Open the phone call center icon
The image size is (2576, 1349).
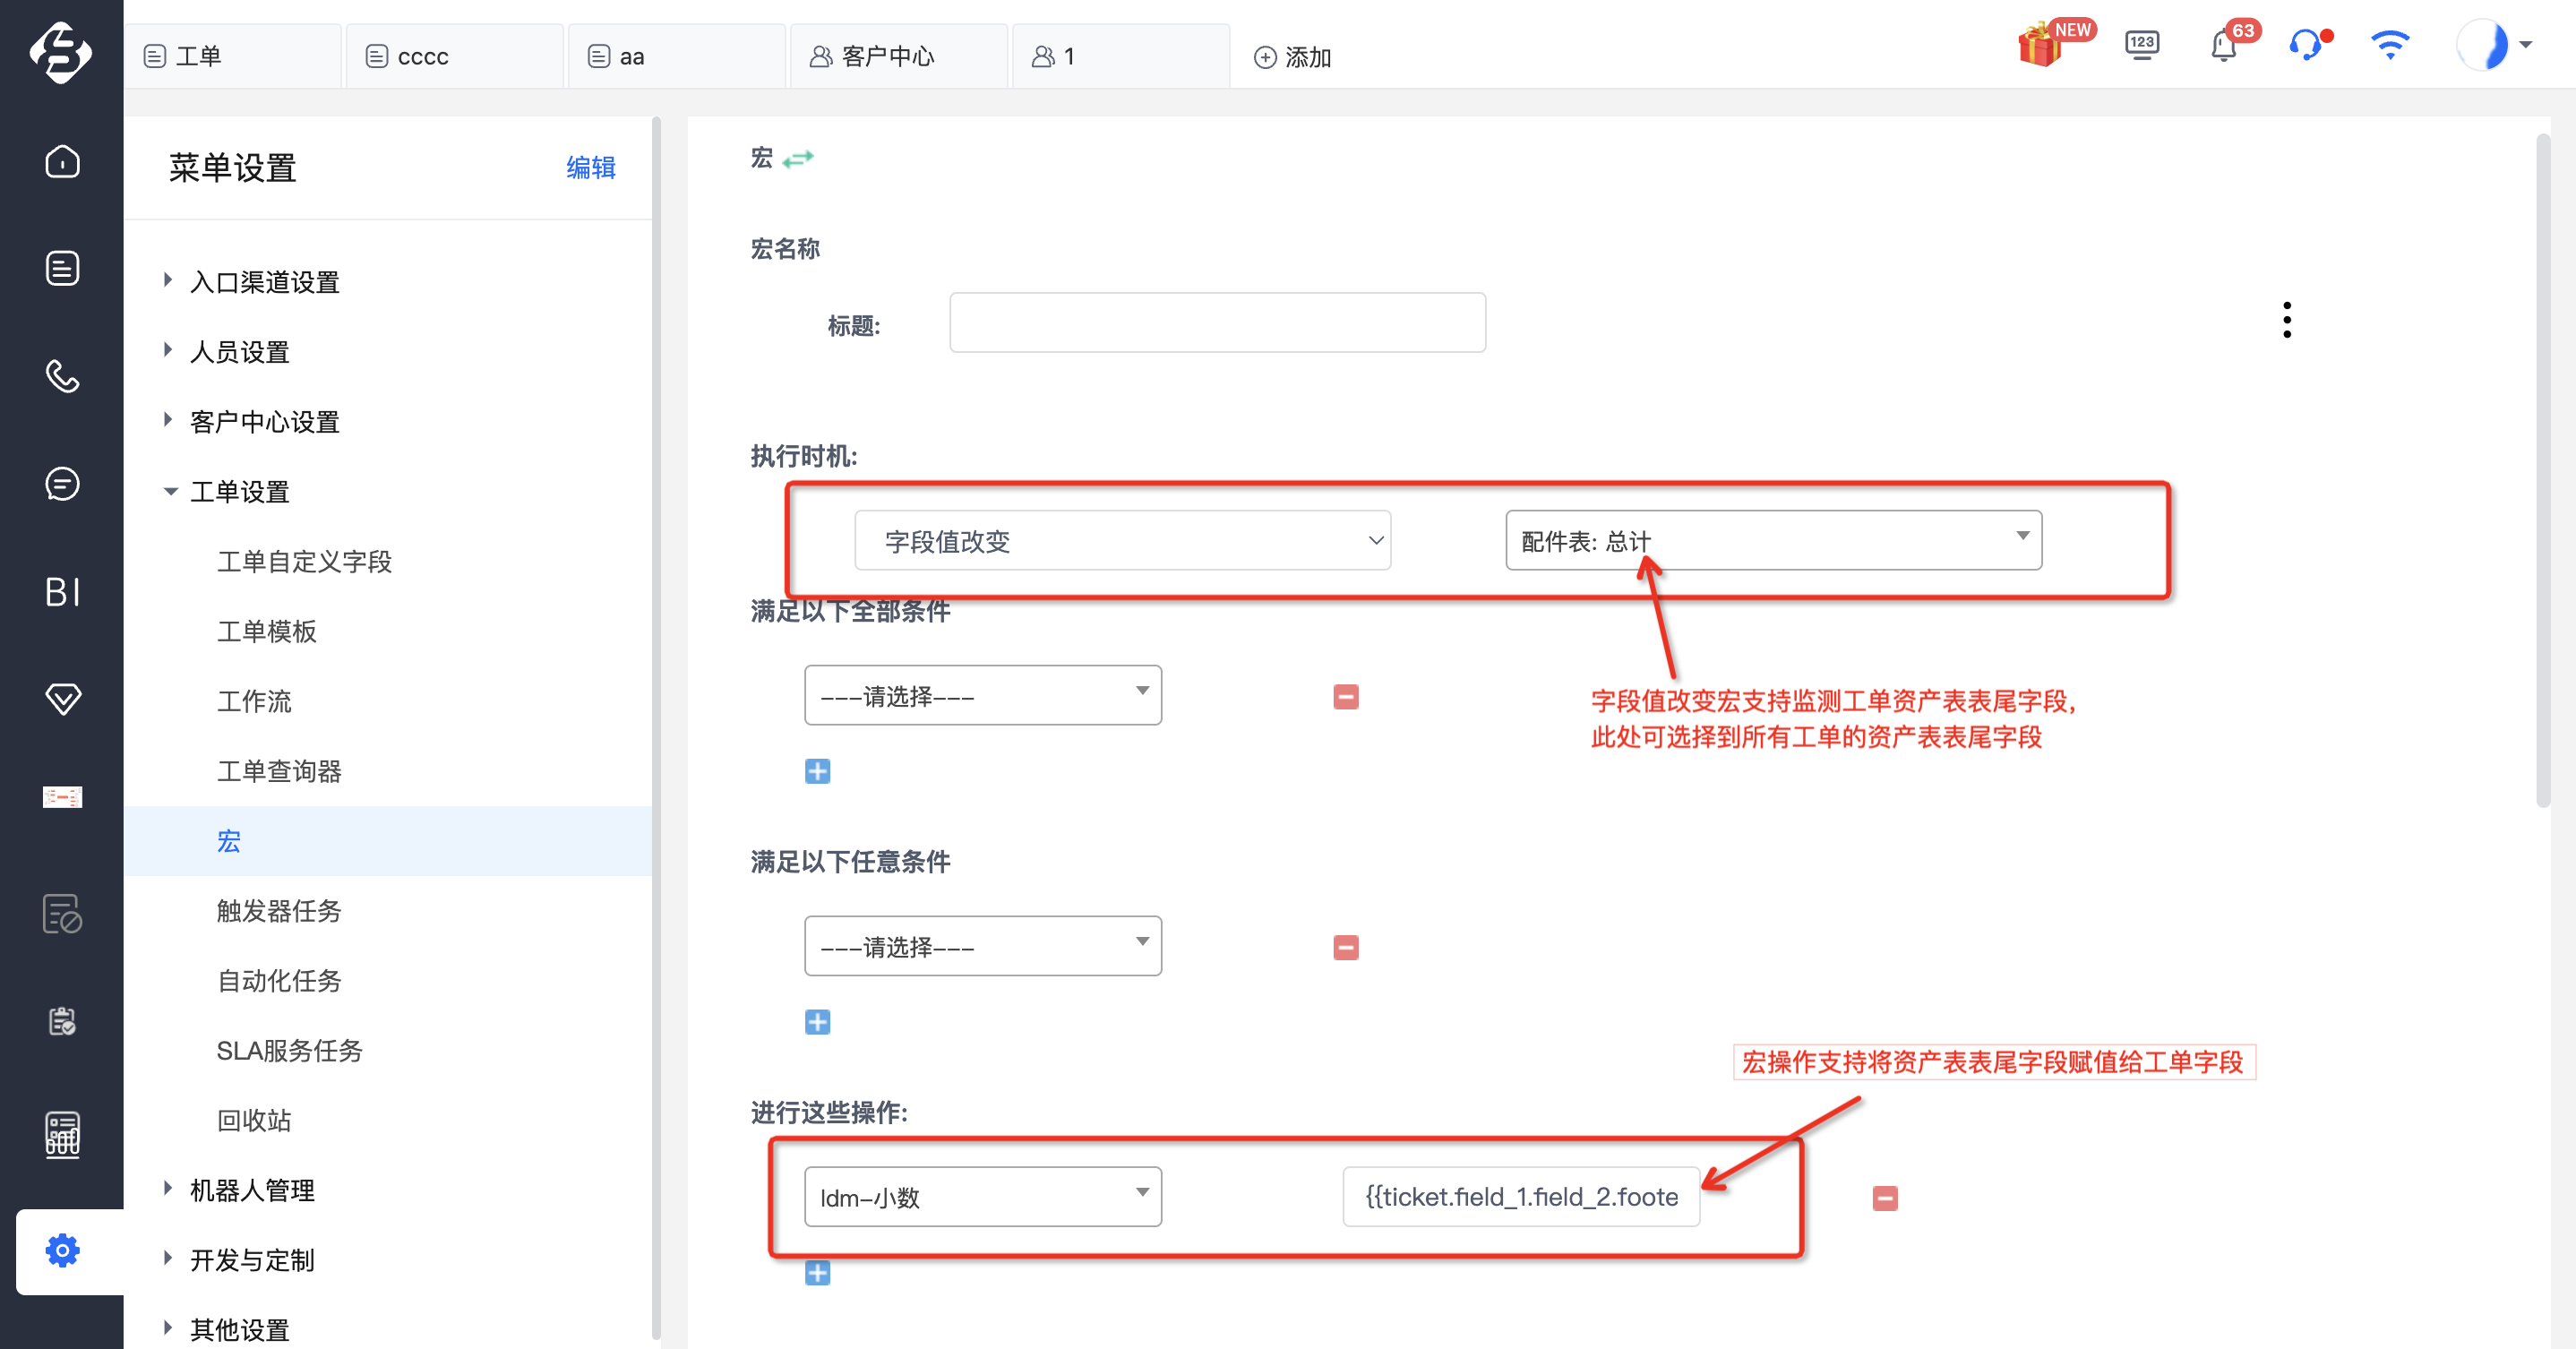pyautogui.click(x=62, y=376)
